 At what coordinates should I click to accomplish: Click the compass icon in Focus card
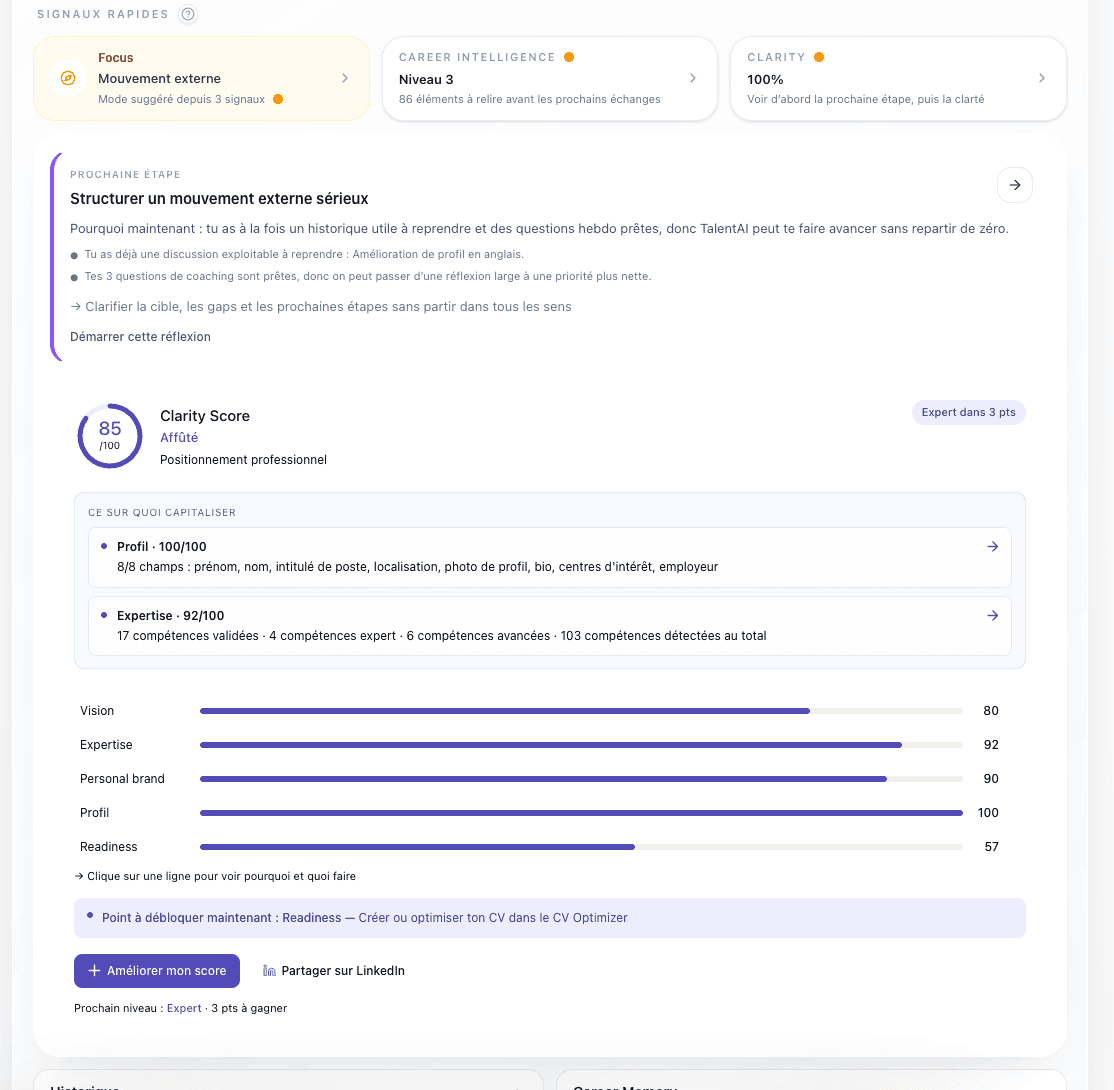[x=68, y=78]
